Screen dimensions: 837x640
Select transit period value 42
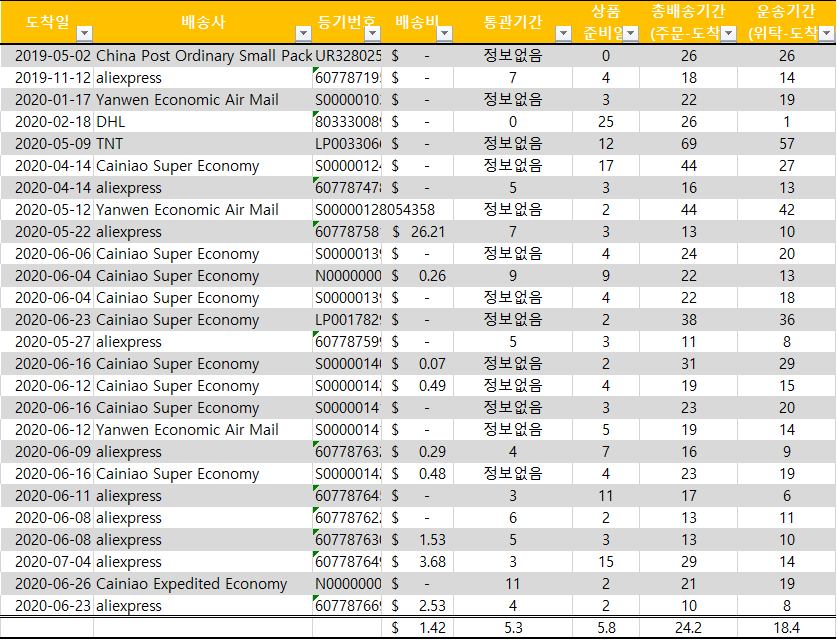787,210
